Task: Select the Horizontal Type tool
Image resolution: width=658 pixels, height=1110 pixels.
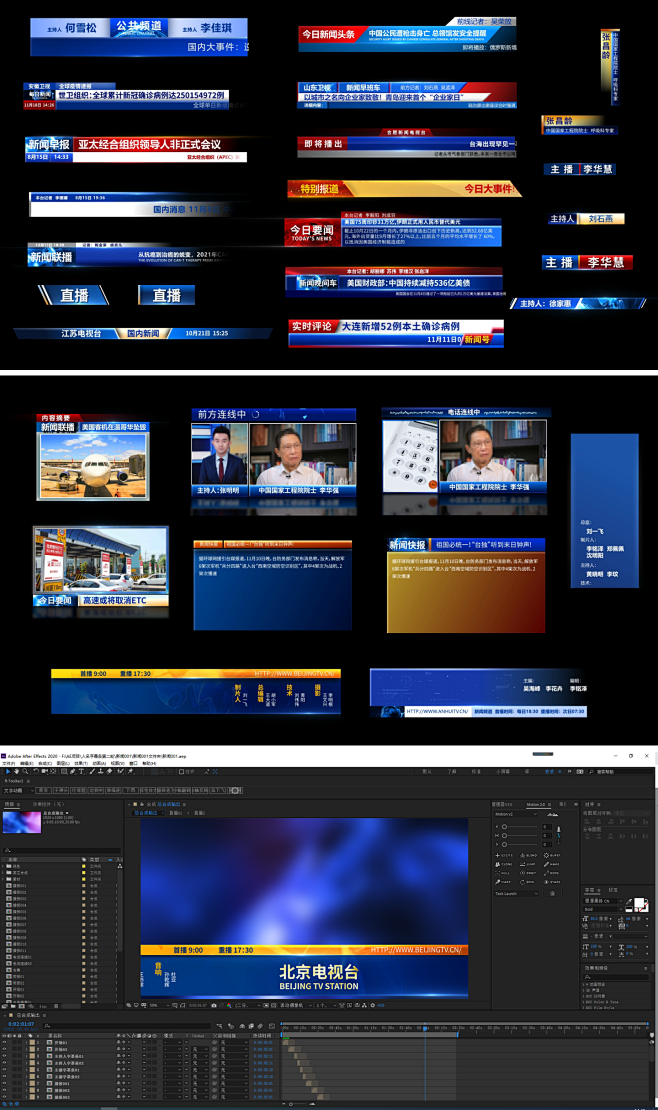Action: click(81, 771)
